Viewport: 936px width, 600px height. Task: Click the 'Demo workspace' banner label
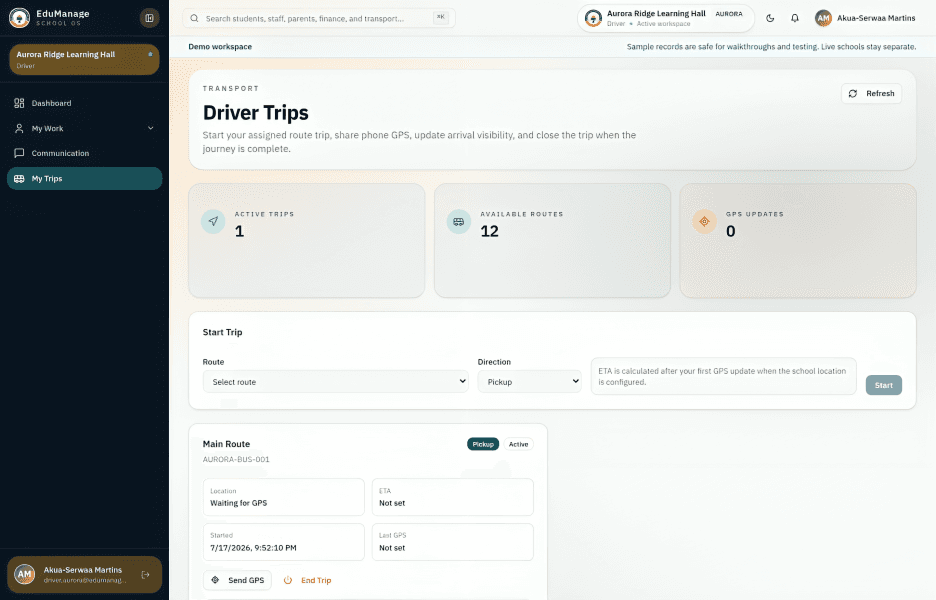pos(220,47)
